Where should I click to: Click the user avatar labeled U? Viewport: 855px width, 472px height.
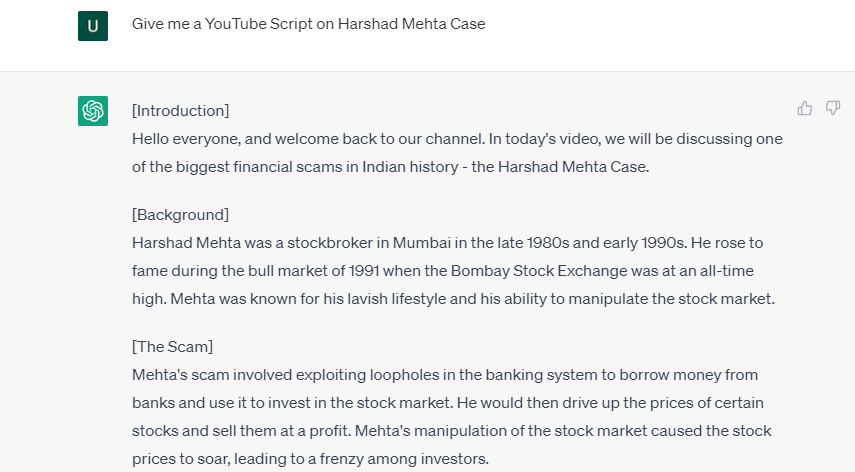[93, 25]
